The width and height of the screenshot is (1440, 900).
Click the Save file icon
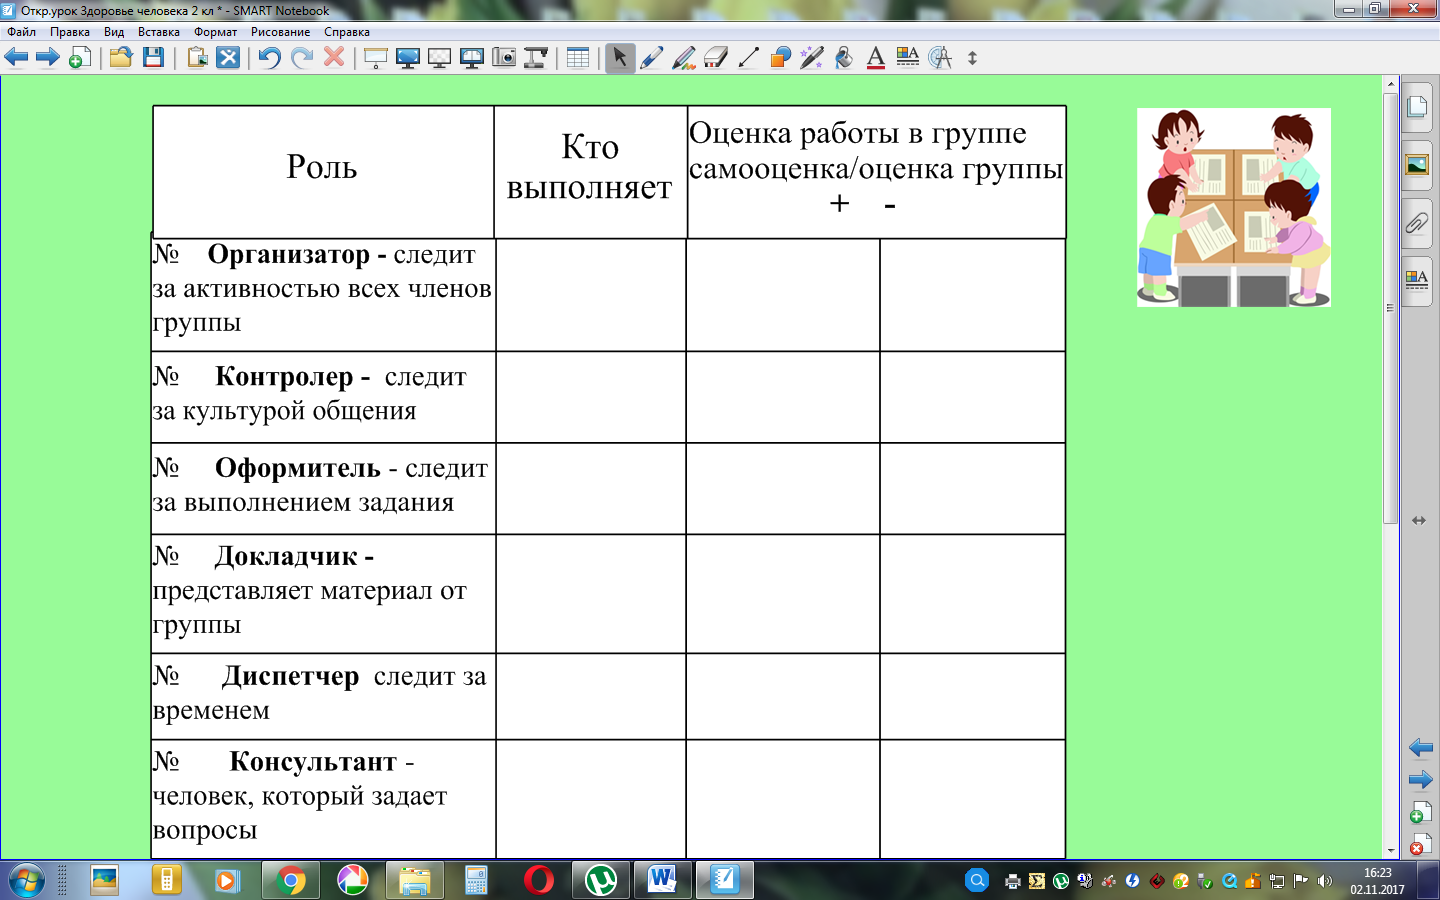point(153,58)
